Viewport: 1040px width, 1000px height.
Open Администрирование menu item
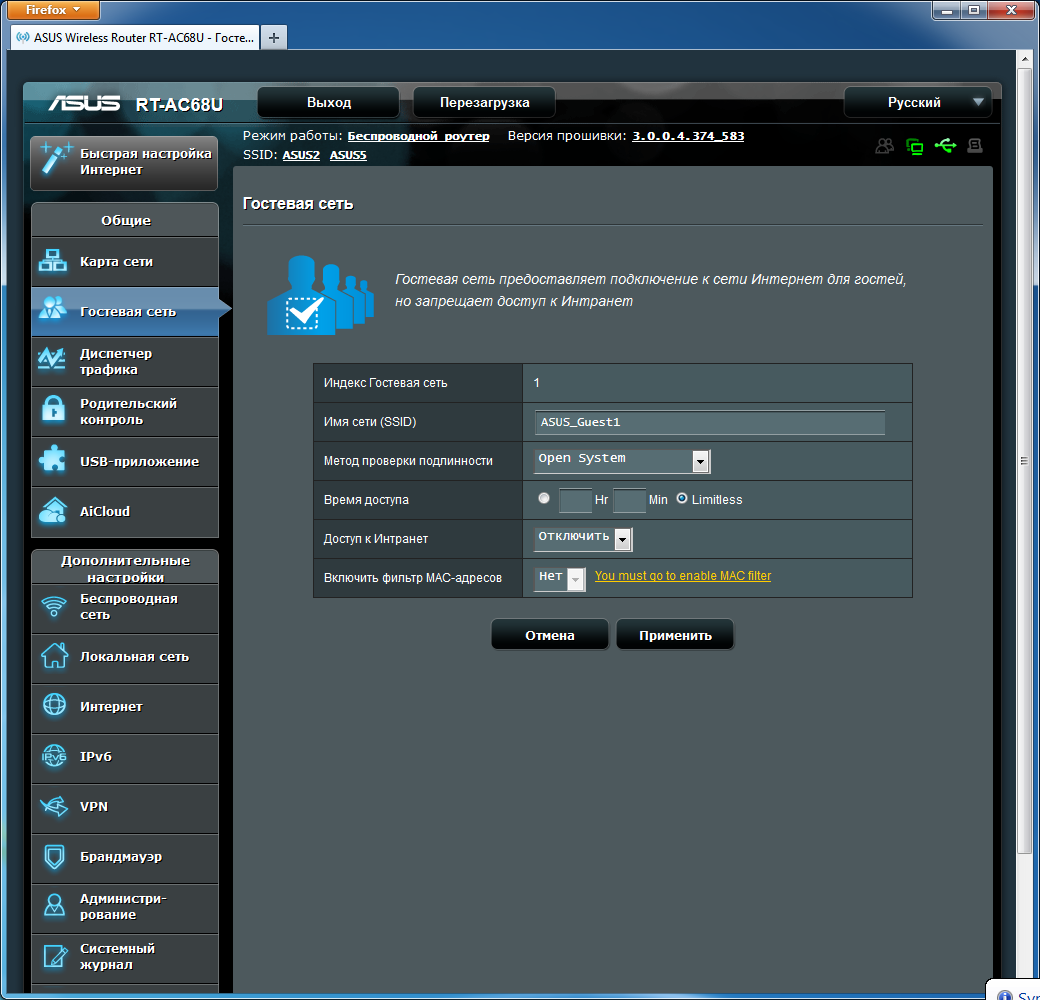tap(125, 907)
